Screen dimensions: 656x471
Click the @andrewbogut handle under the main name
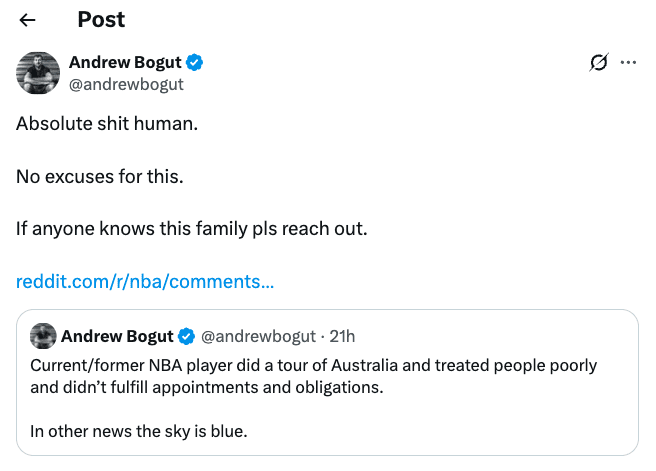click(126, 84)
